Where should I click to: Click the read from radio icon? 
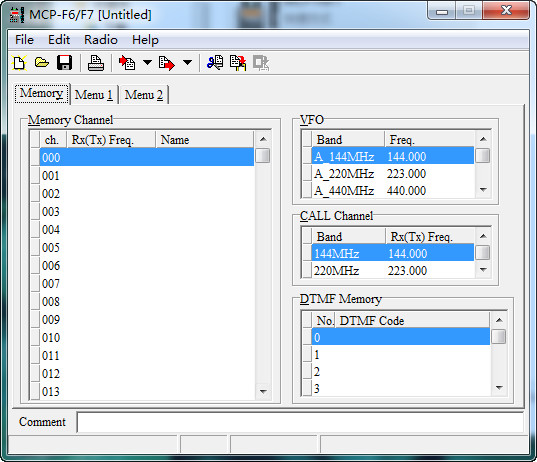127,63
